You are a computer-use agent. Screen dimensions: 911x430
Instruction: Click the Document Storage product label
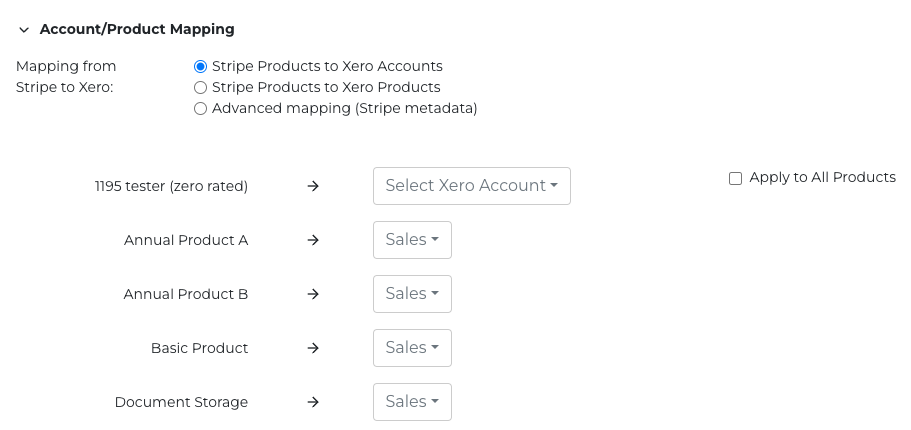coord(181,402)
